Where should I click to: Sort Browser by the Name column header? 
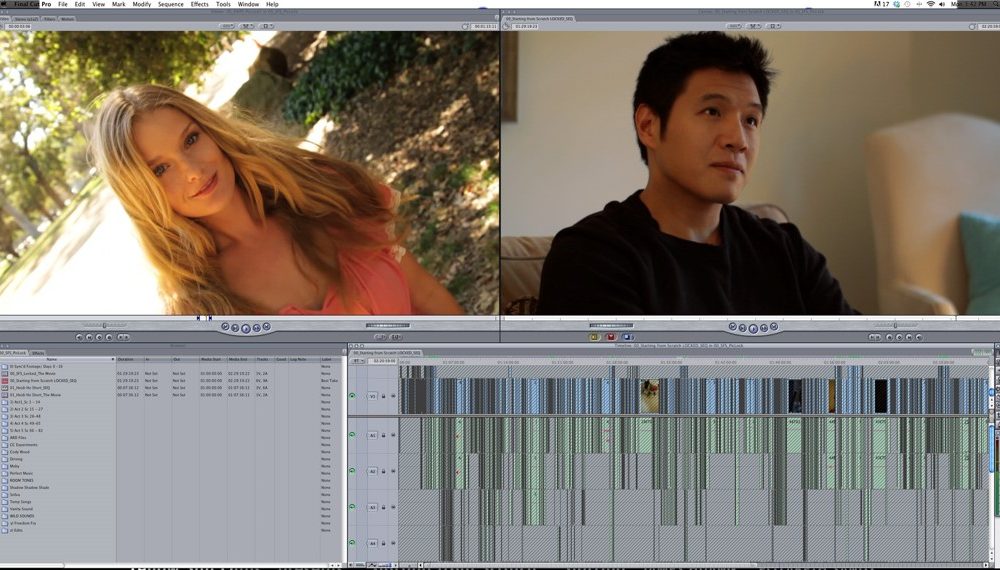(52, 360)
